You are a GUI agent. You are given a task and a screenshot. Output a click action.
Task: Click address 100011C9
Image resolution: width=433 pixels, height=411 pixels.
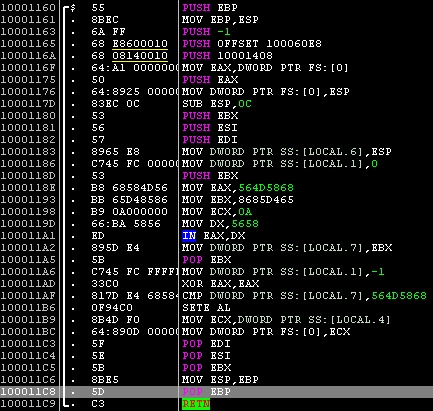[x=28, y=404]
